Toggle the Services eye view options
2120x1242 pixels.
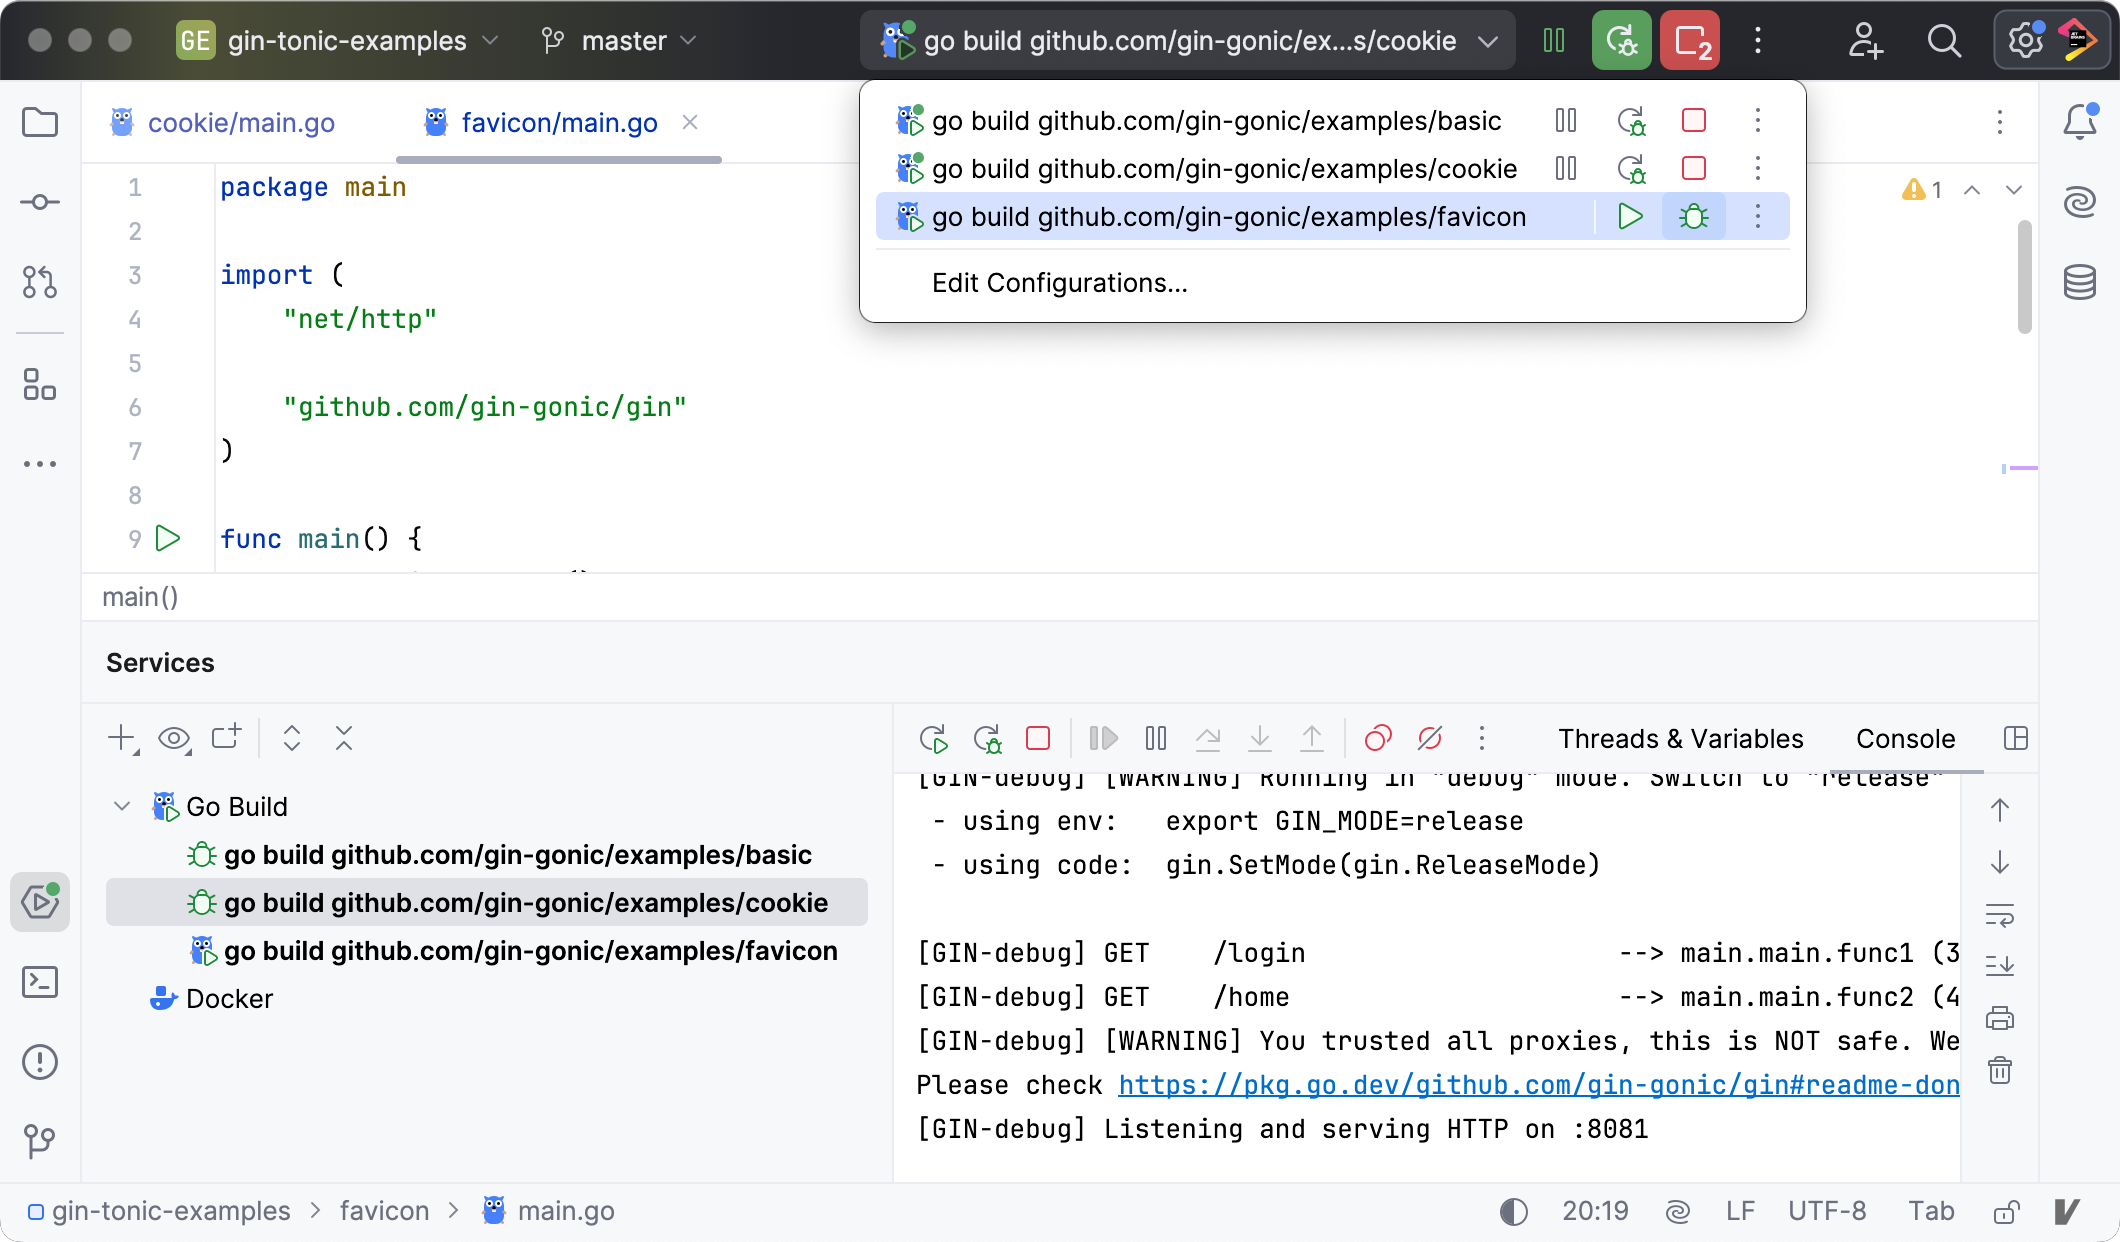point(174,739)
